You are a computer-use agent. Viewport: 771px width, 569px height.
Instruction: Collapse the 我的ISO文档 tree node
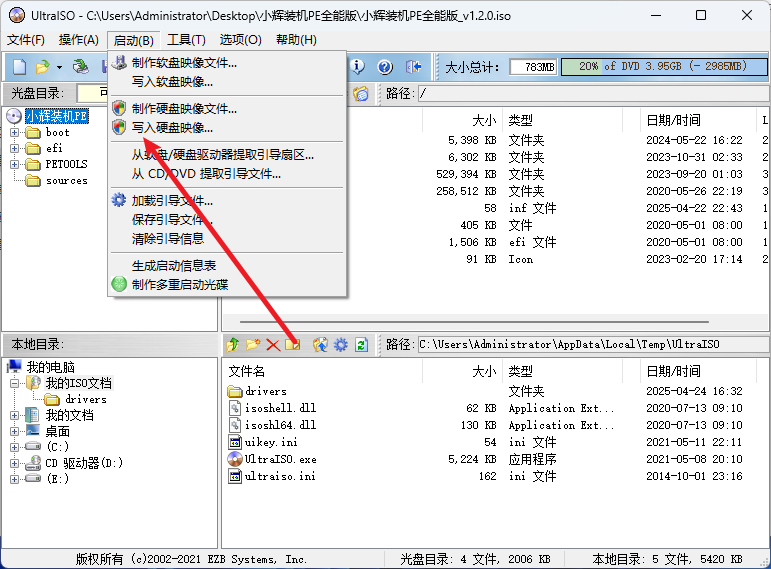click(x=14, y=383)
